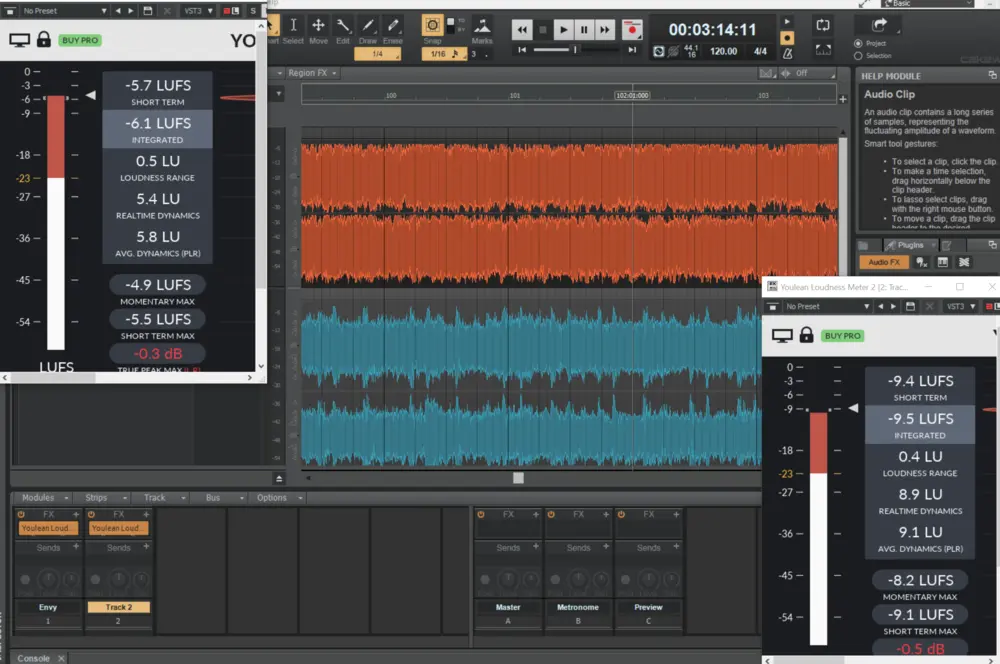This screenshot has height=664, width=1000.
Task: Open Youlean Loudness plugin on Track 2 strip
Action: click(119, 528)
